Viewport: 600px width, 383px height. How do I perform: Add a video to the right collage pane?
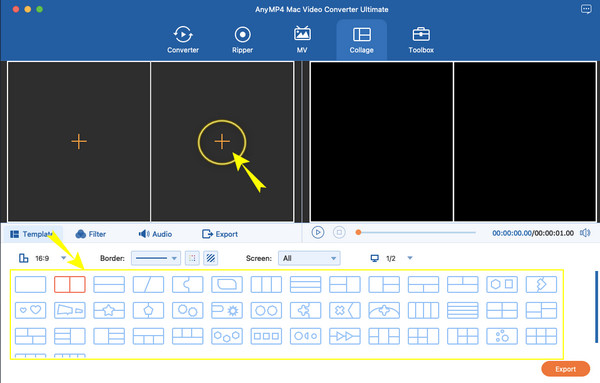[x=222, y=142]
